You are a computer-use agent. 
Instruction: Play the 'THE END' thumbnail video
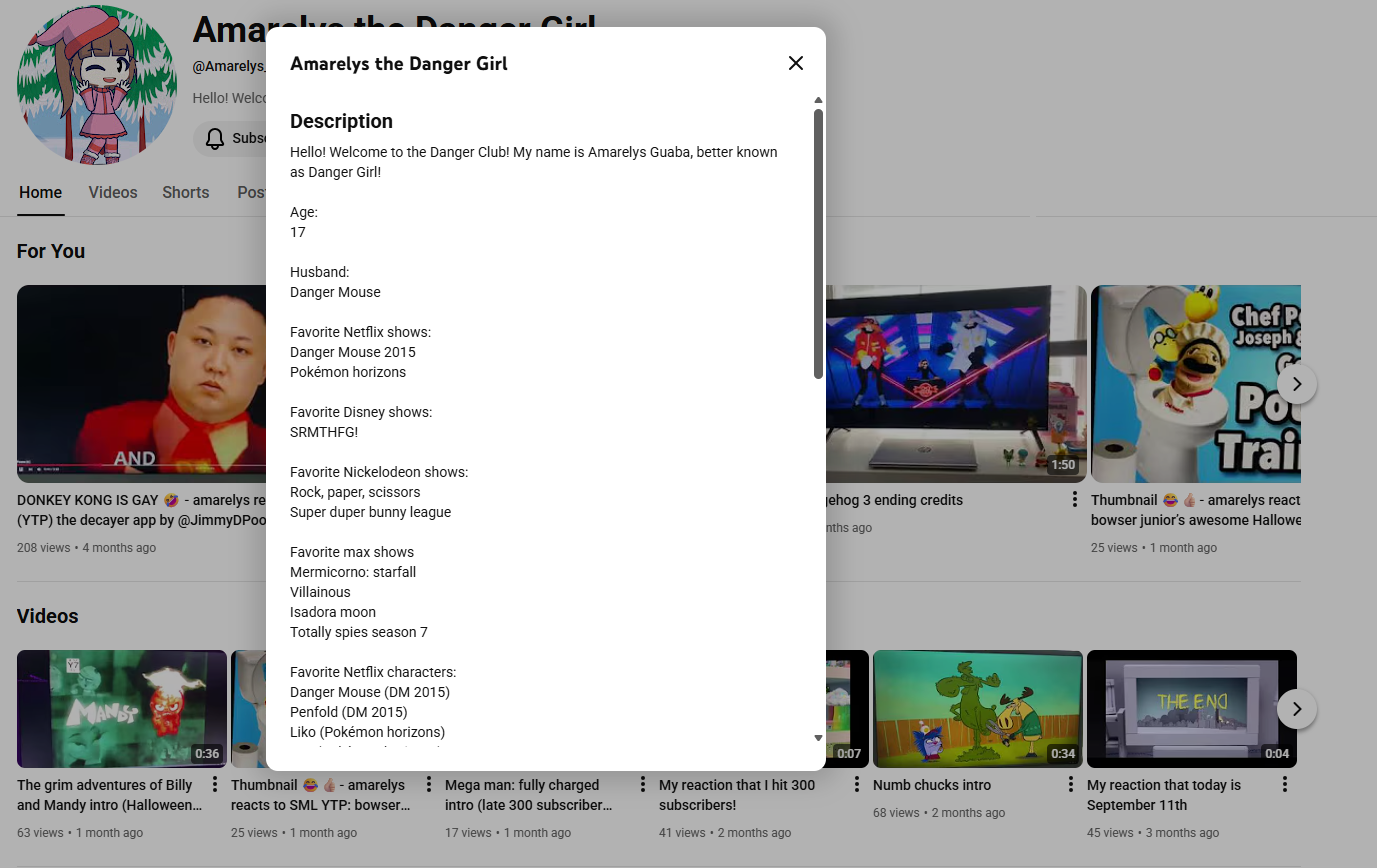[x=1191, y=708]
